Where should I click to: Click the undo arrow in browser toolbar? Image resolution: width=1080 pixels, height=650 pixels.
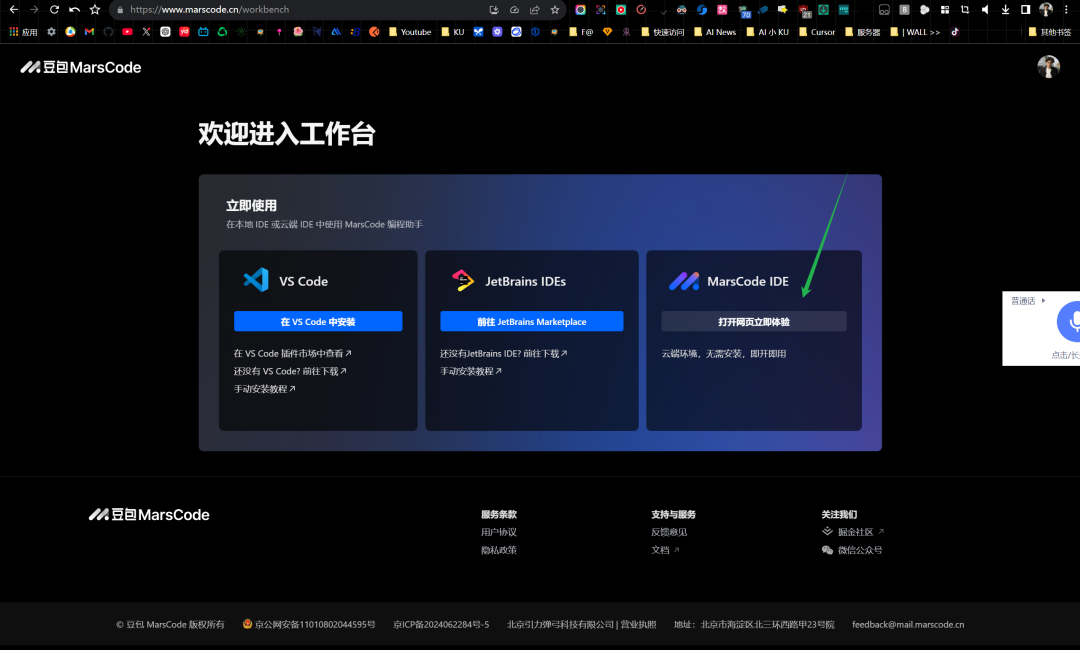(74, 10)
